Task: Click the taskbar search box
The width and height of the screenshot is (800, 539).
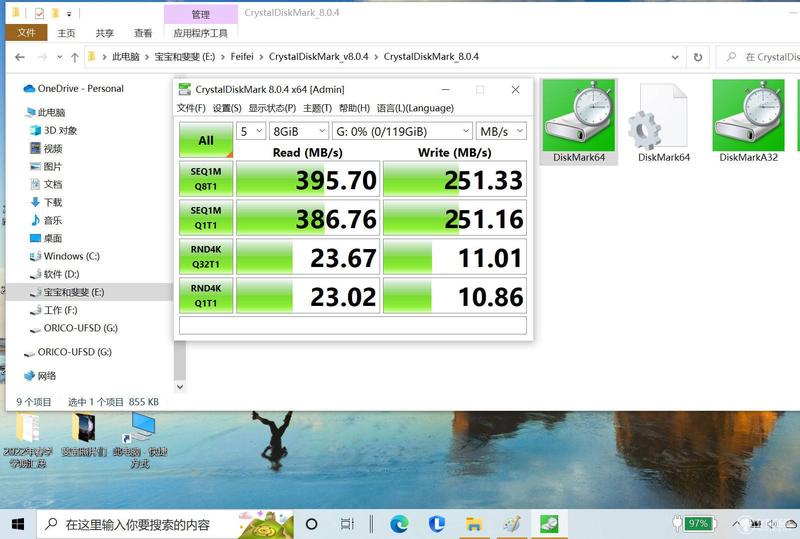Action: click(x=165, y=524)
